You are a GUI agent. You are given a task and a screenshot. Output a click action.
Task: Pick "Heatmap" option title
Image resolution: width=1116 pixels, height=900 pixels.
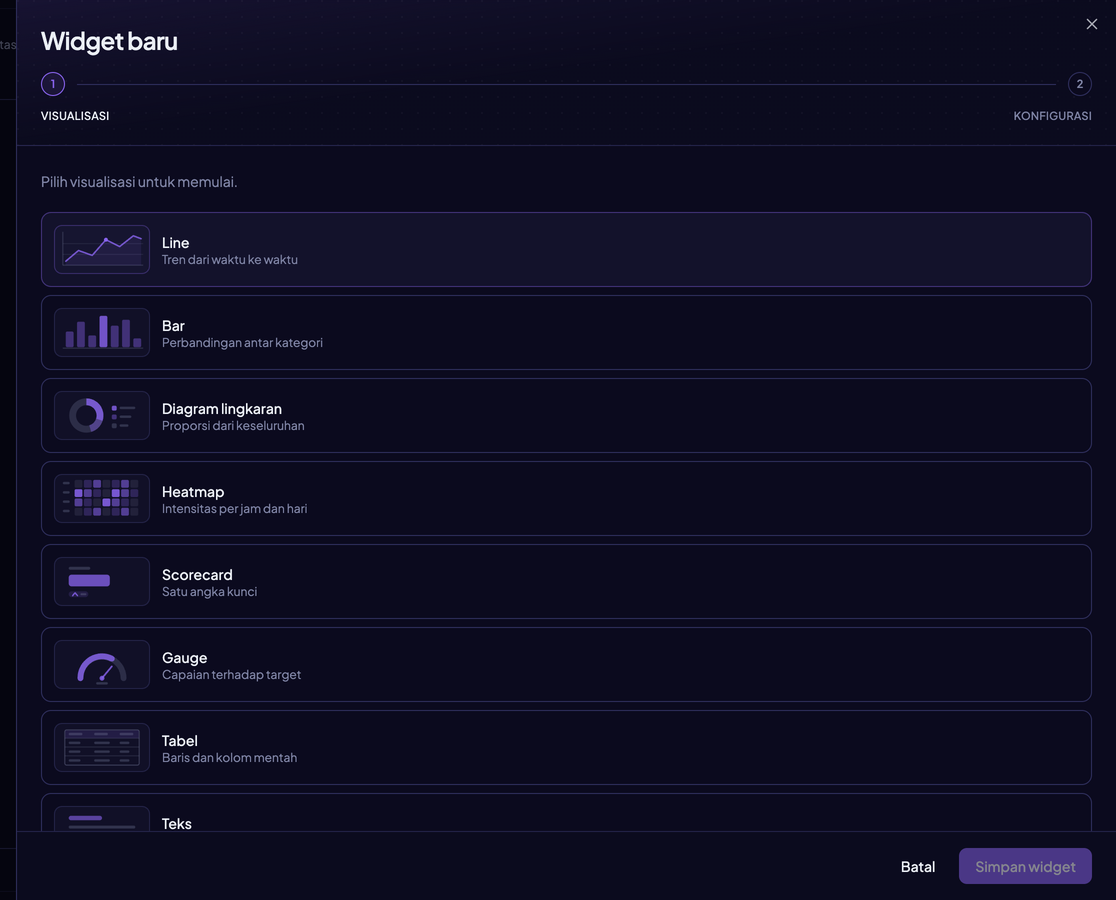point(193,492)
